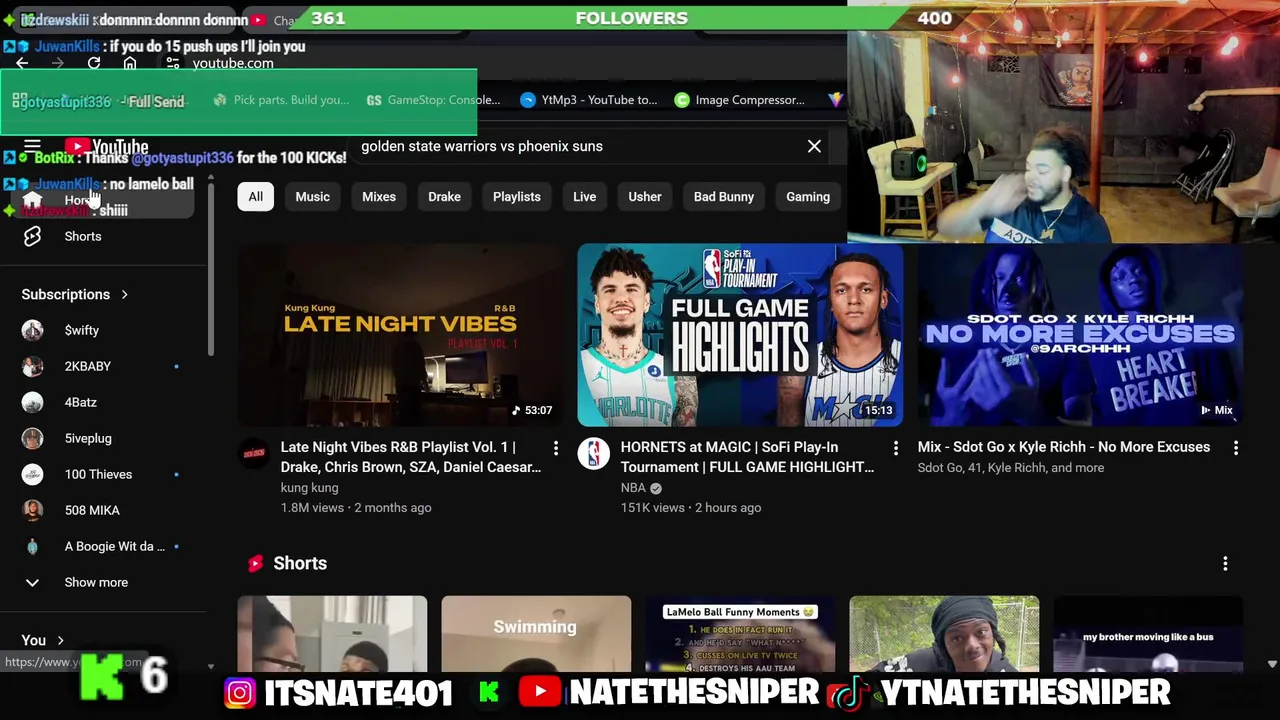Open the 4Batz channel avatar
Screen dimensions: 1280x720
[x=32, y=402]
